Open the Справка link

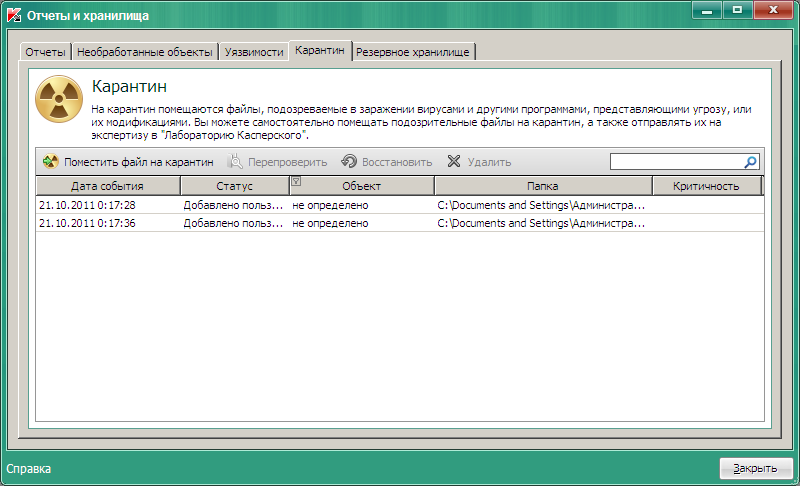29,469
